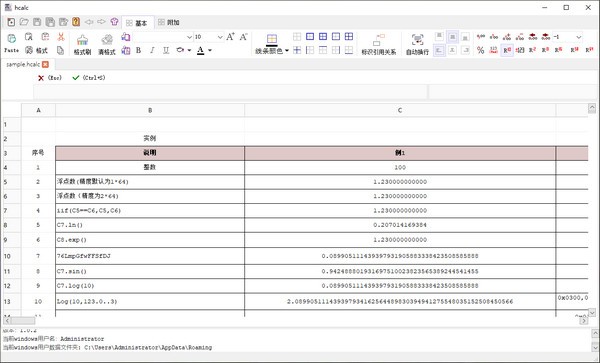Image resolution: width=600 pixels, height=363 pixels.
Task: Align cell content to vertical middle
Action: (x=452, y=37)
